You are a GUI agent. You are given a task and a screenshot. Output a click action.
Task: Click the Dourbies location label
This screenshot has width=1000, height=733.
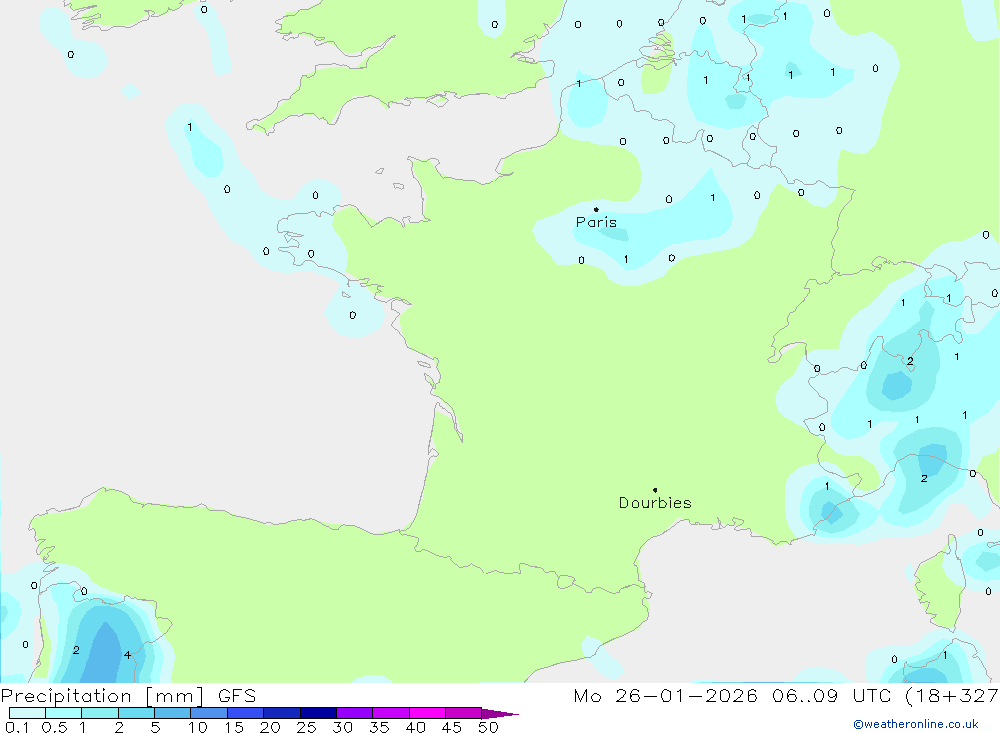(x=655, y=503)
